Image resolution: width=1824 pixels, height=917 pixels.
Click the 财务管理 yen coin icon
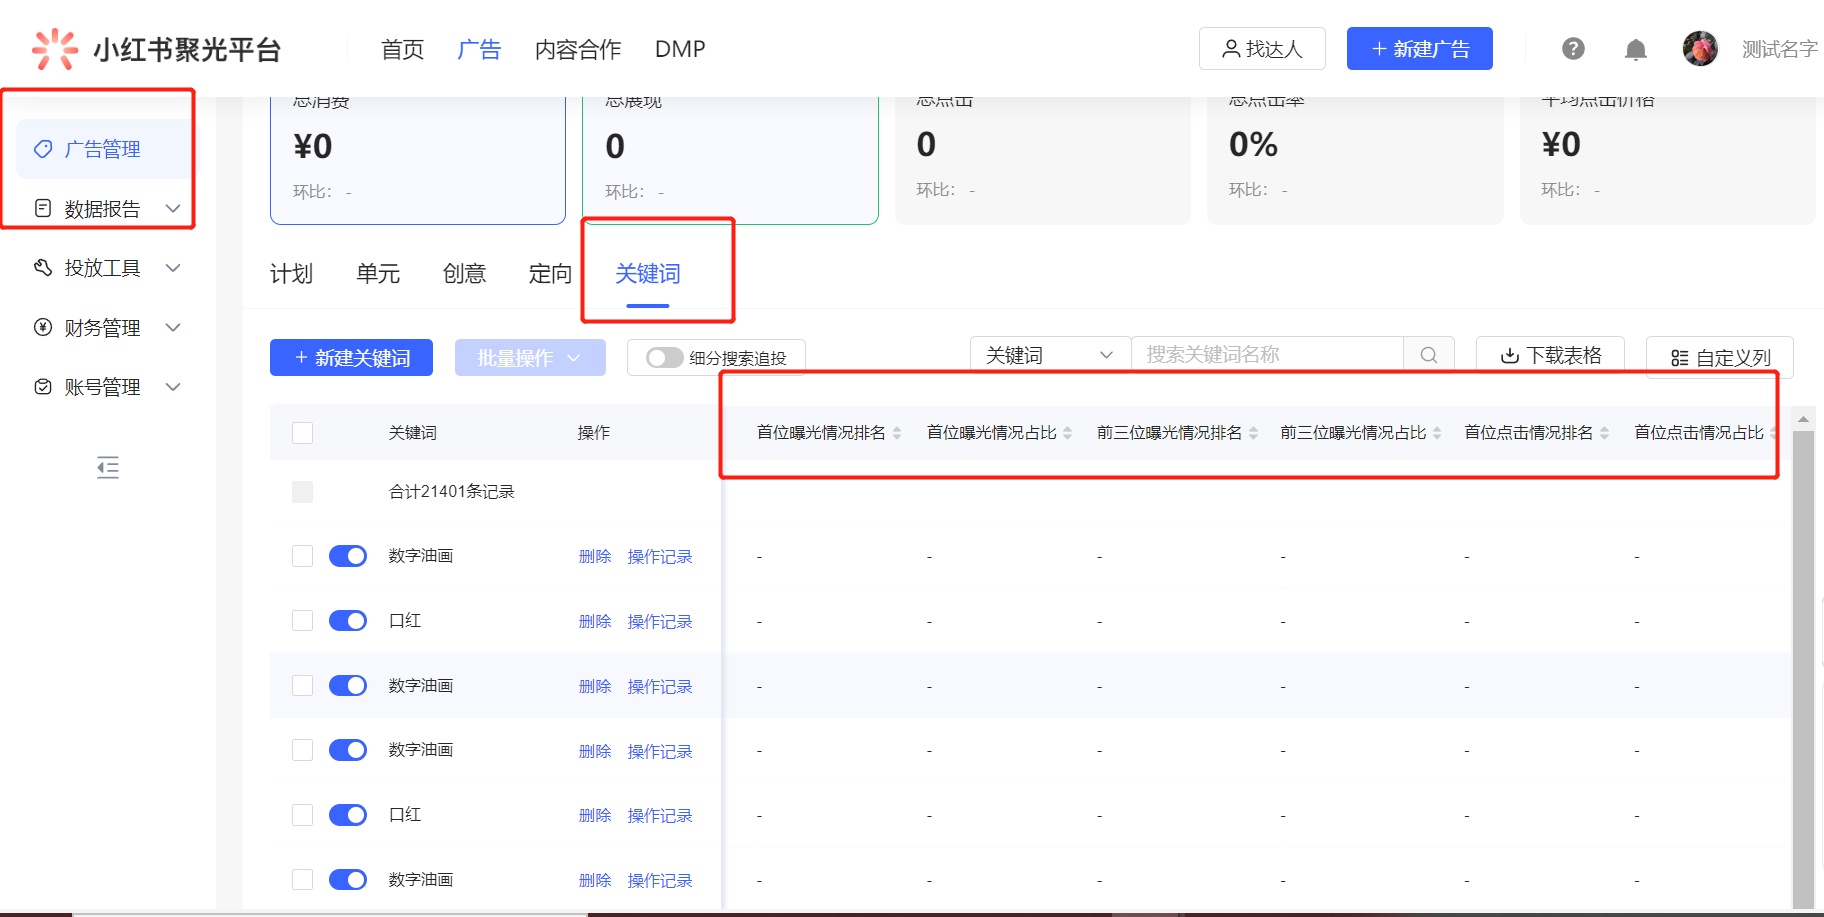point(43,327)
